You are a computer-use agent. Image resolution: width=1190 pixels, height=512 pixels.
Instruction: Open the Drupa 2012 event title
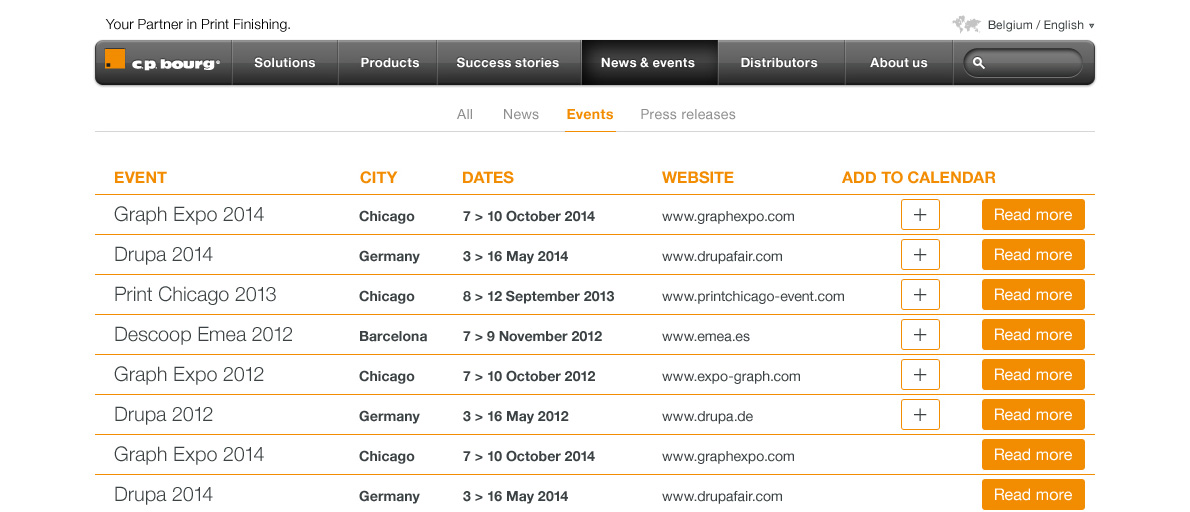(x=163, y=415)
